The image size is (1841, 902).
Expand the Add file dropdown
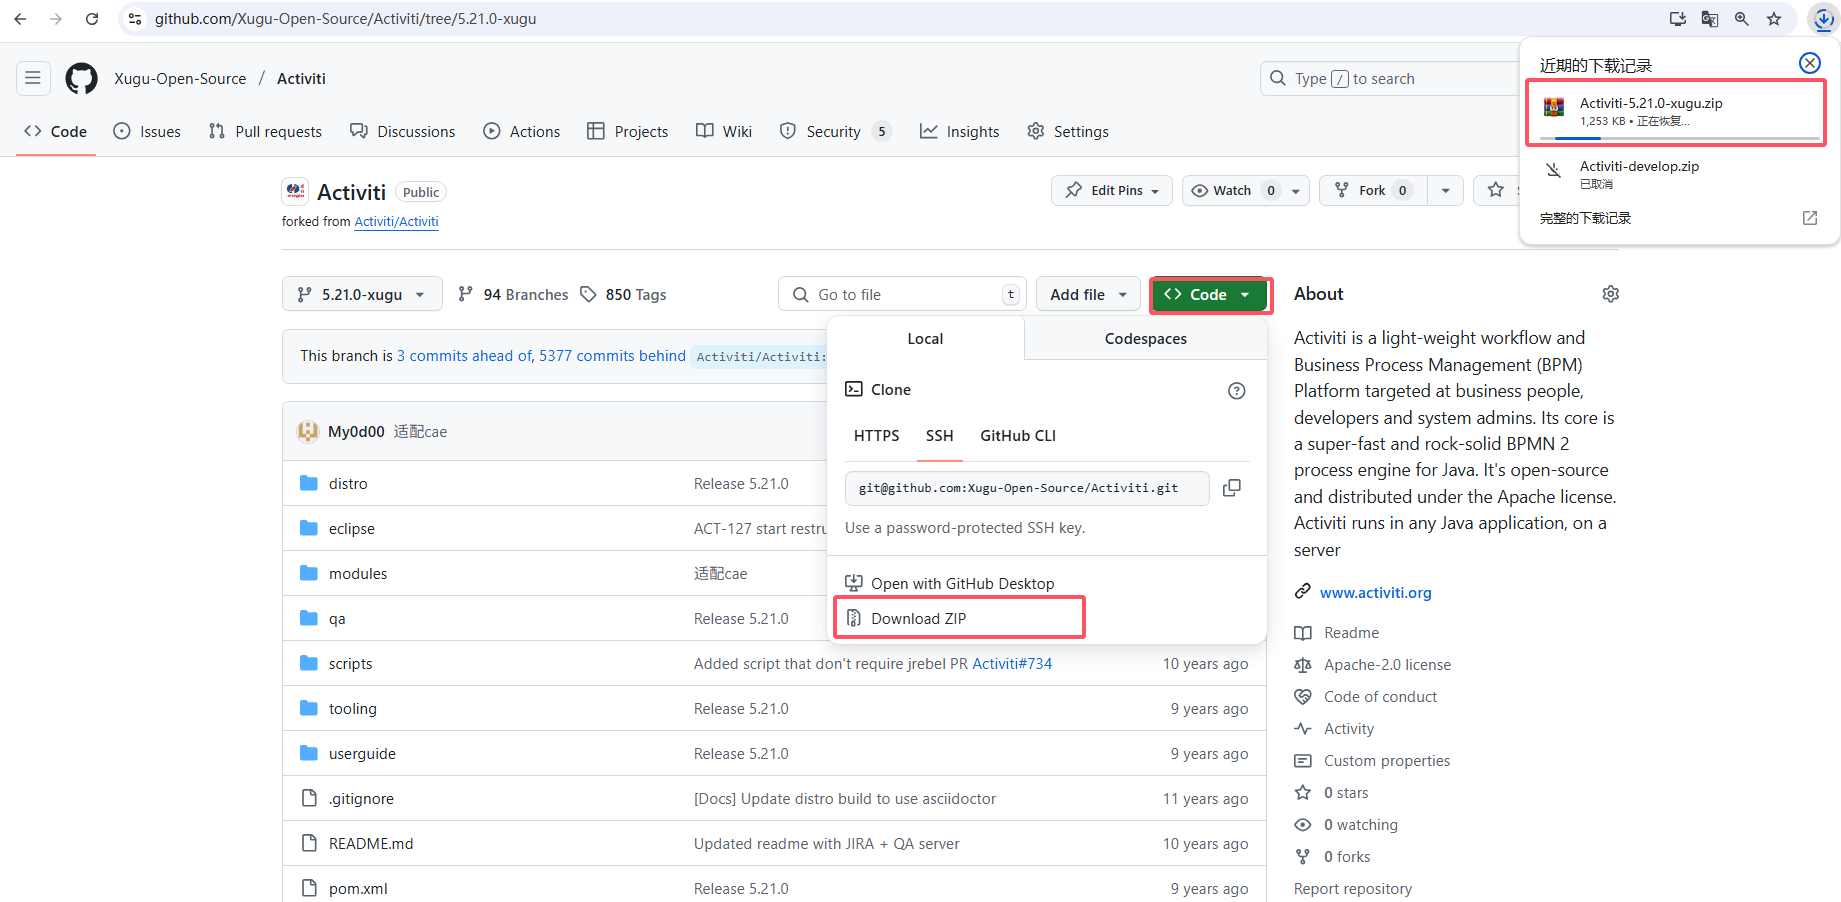click(1088, 294)
